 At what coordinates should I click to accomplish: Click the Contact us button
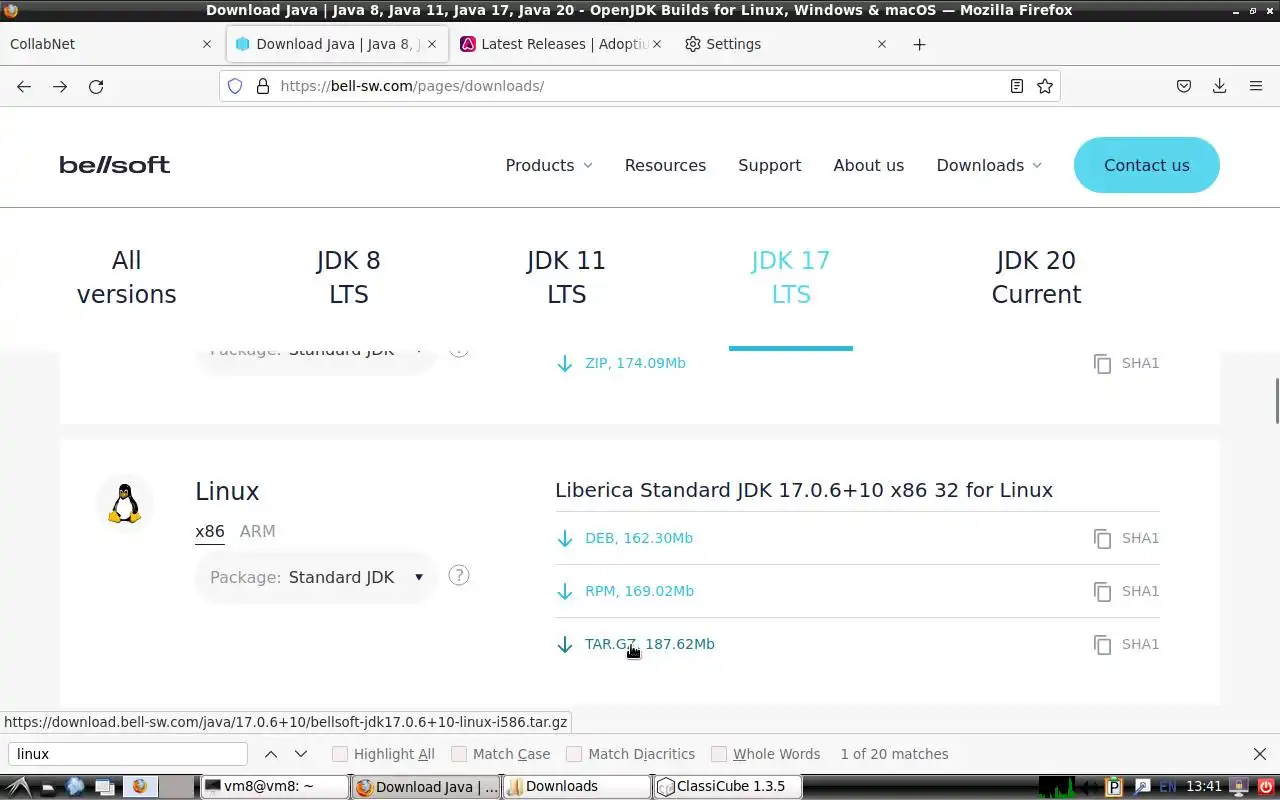coord(1146,165)
